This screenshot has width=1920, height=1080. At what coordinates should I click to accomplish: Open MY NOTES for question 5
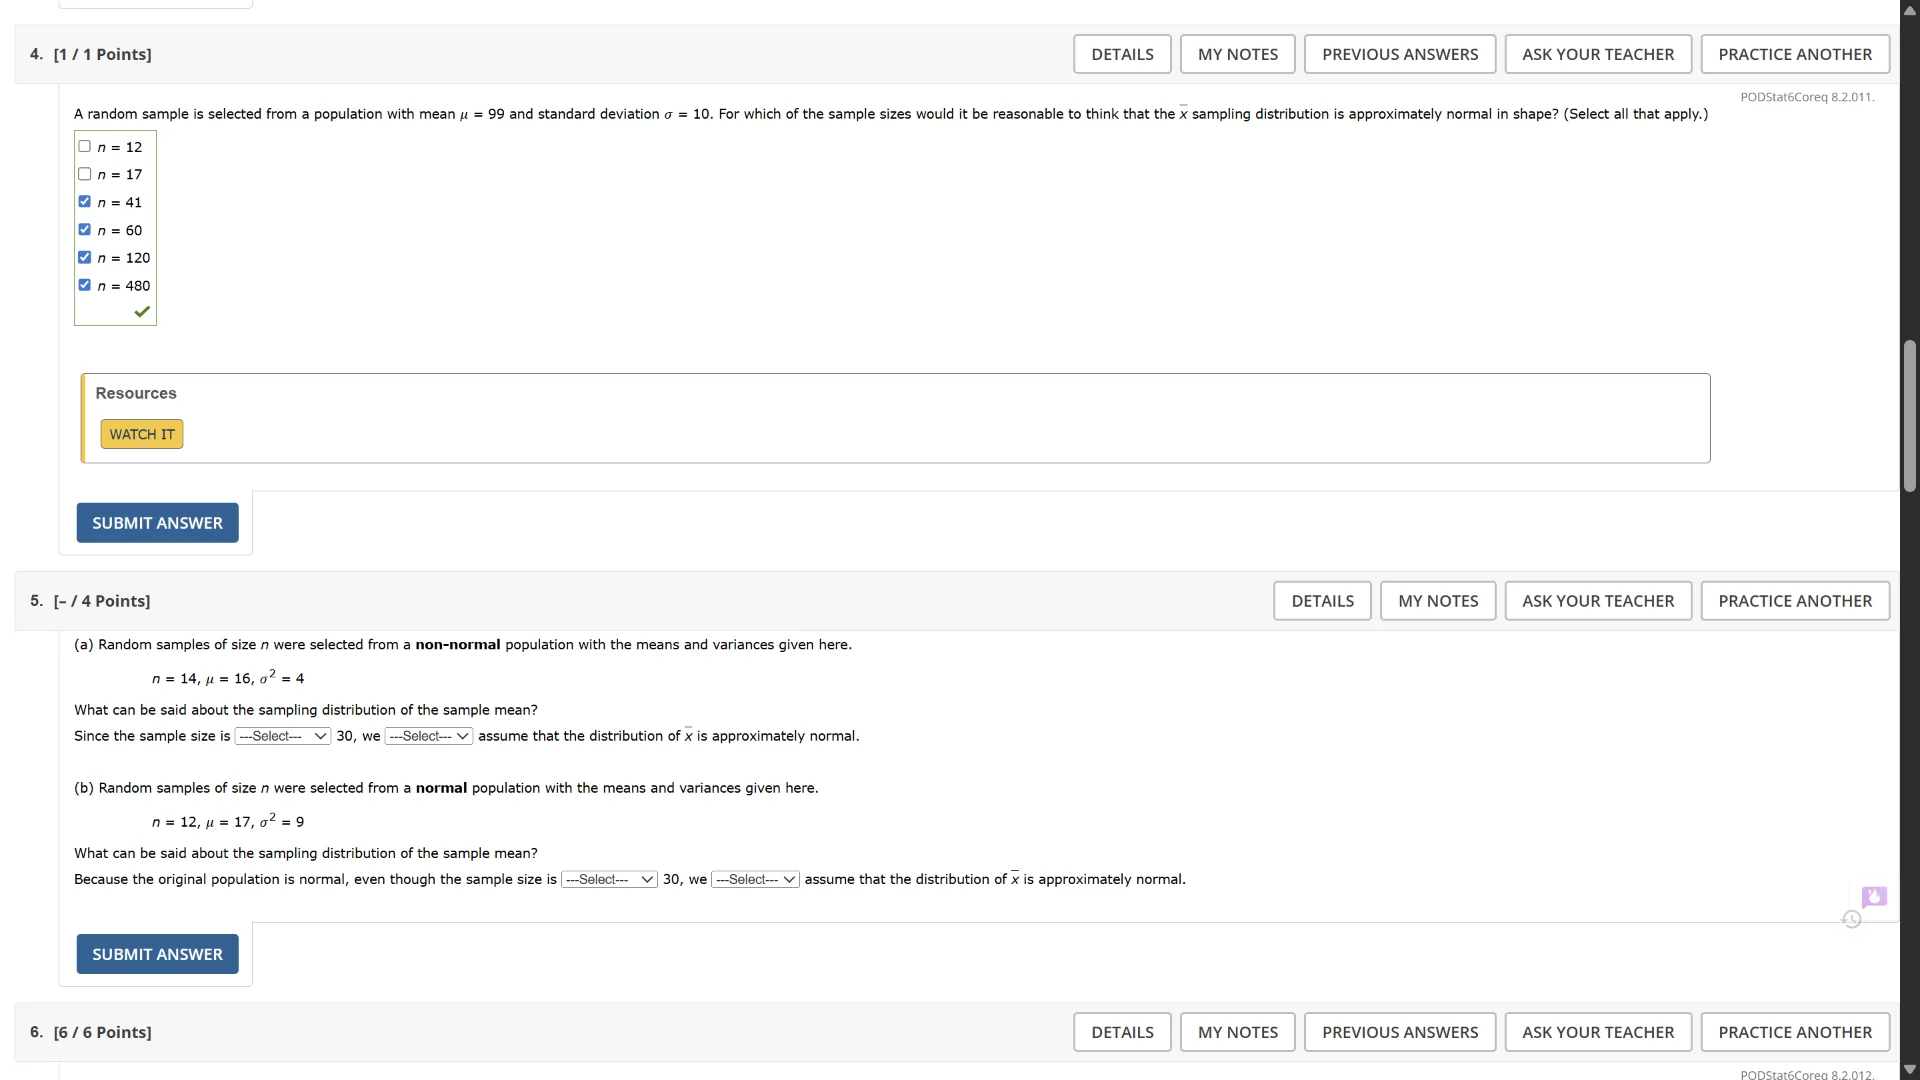pyautogui.click(x=1437, y=601)
